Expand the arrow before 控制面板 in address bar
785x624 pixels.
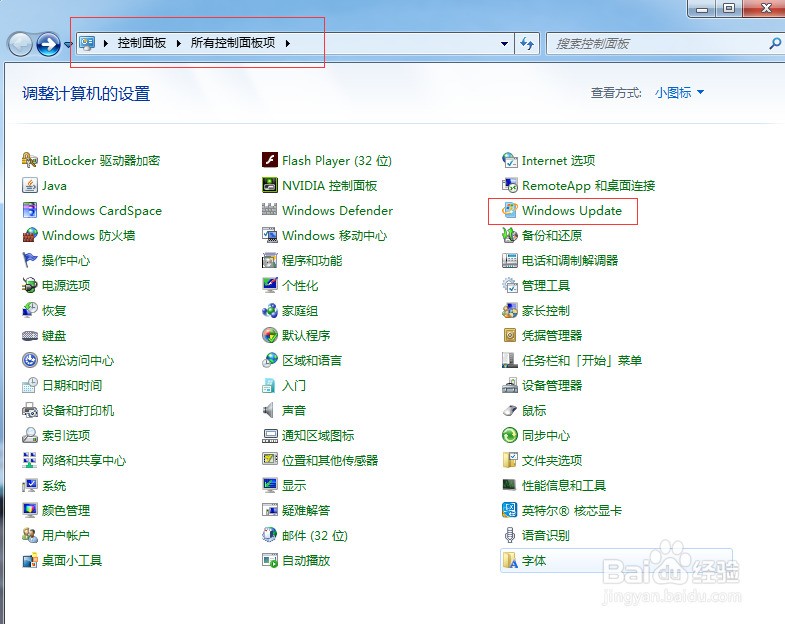point(106,44)
